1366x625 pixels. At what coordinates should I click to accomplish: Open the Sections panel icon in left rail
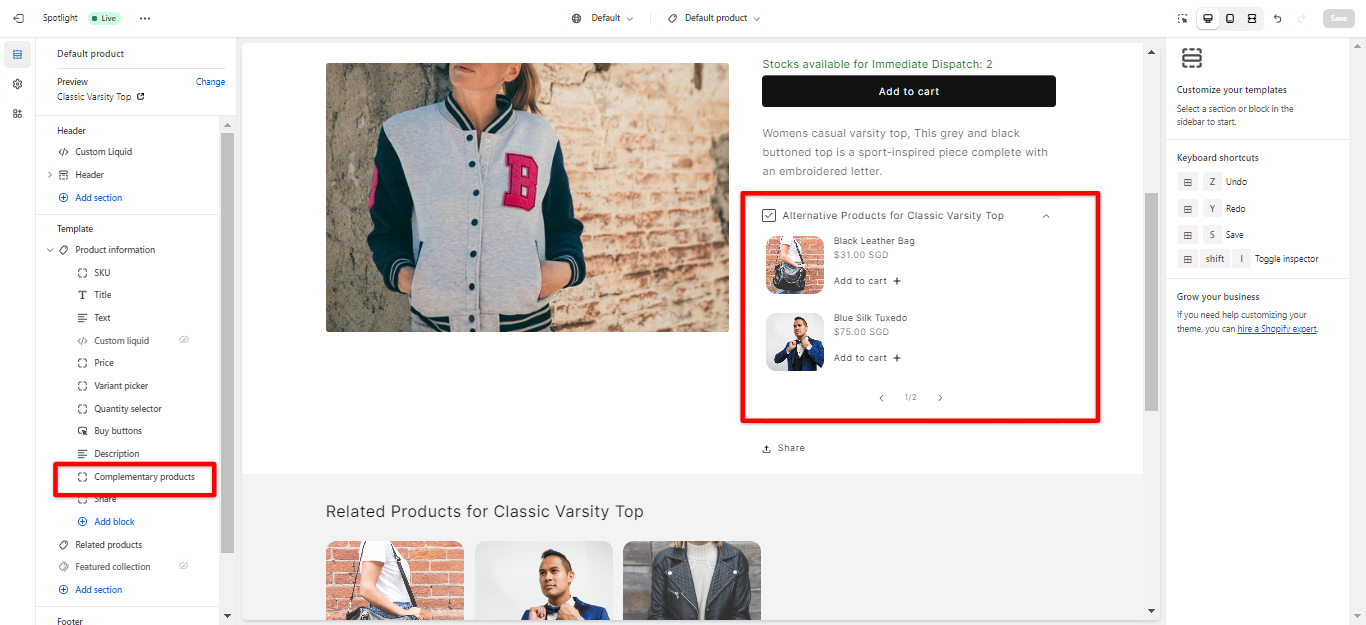[17, 54]
